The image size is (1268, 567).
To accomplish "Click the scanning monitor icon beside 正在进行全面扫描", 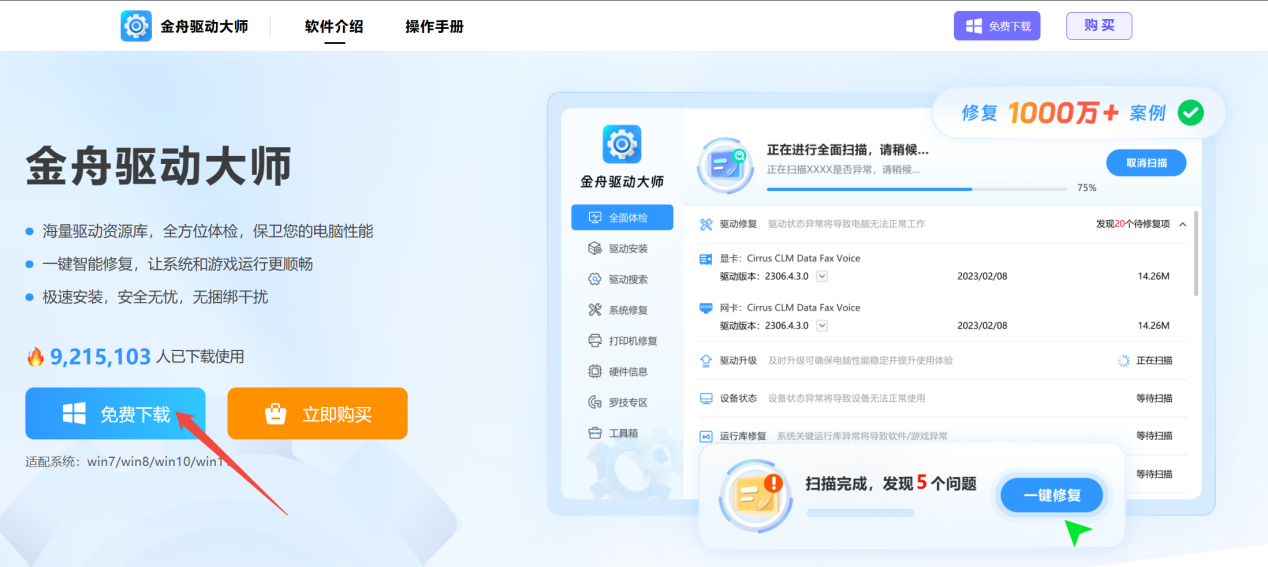I will (x=725, y=165).
